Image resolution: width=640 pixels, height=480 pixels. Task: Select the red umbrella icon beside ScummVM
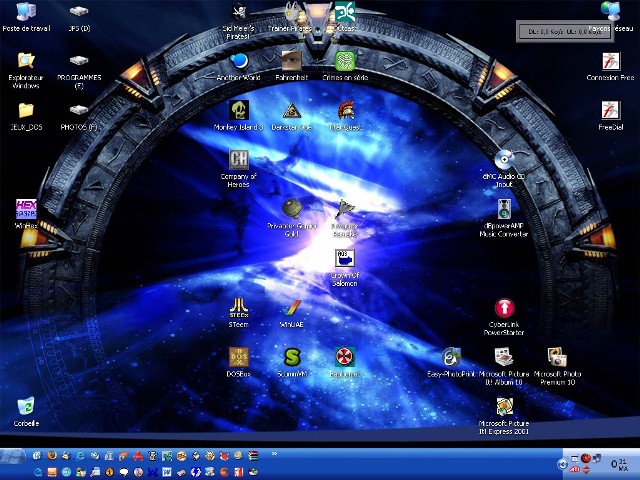coord(345,362)
